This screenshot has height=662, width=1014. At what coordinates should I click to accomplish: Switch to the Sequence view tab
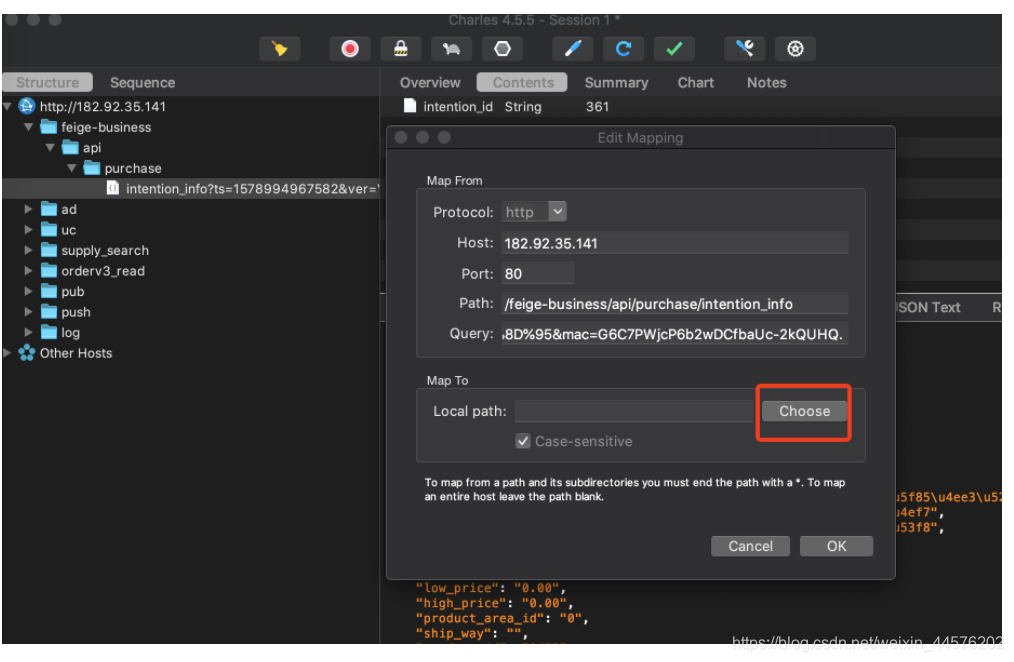click(x=142, y=83)
